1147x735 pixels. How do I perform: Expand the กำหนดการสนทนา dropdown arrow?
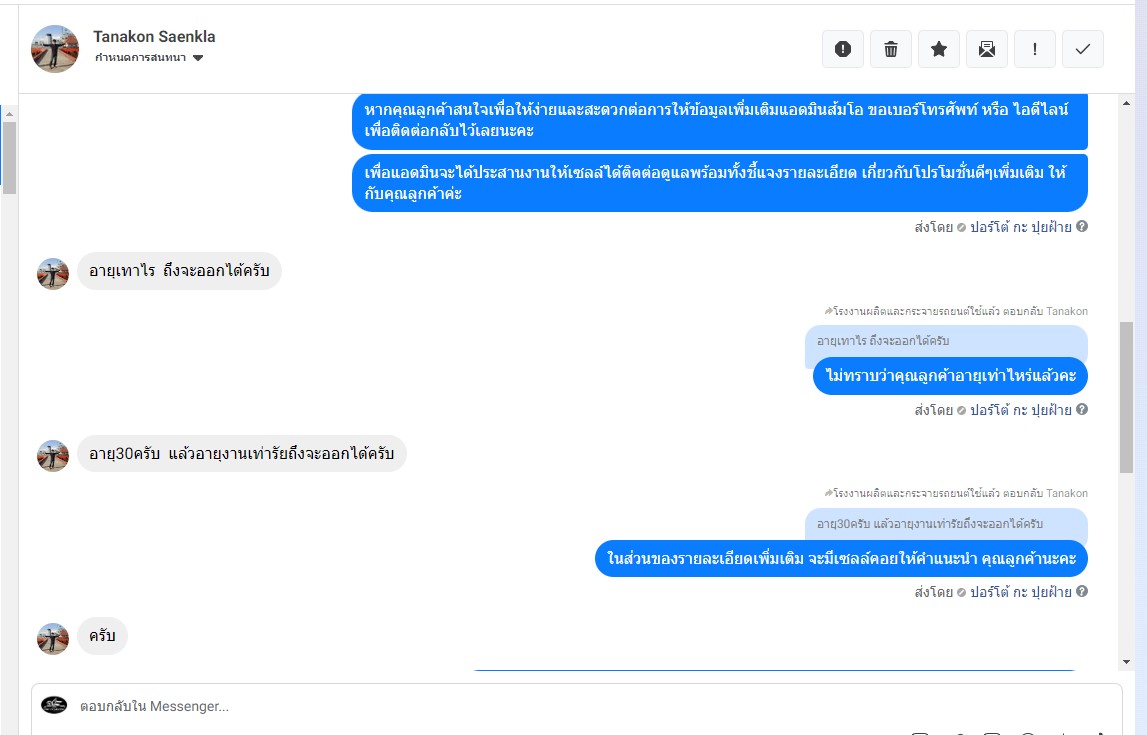pyautogui.click(x=198, y=58)
